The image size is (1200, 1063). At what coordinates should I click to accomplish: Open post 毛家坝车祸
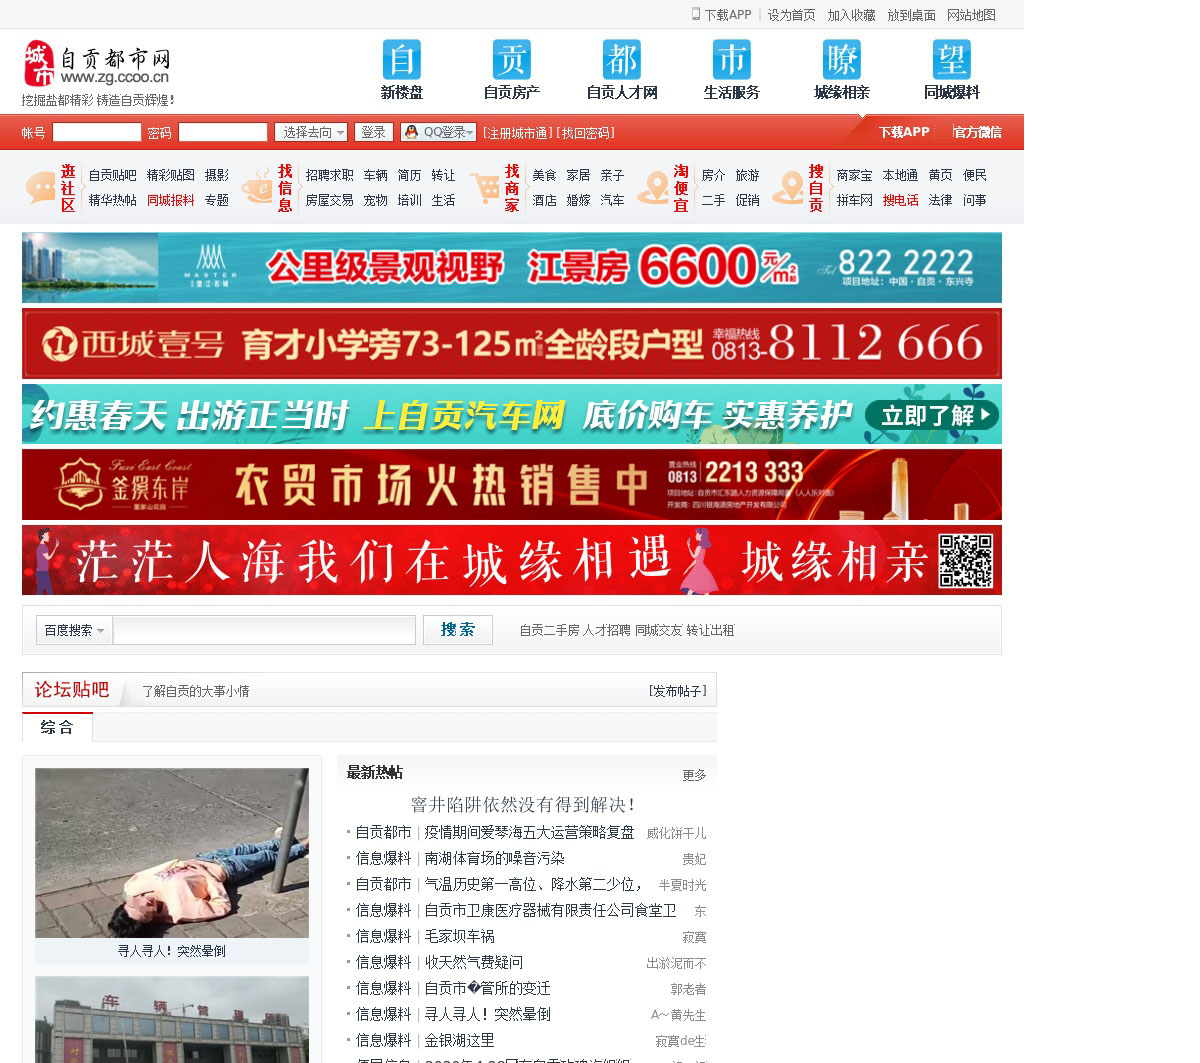pos(459,936)
